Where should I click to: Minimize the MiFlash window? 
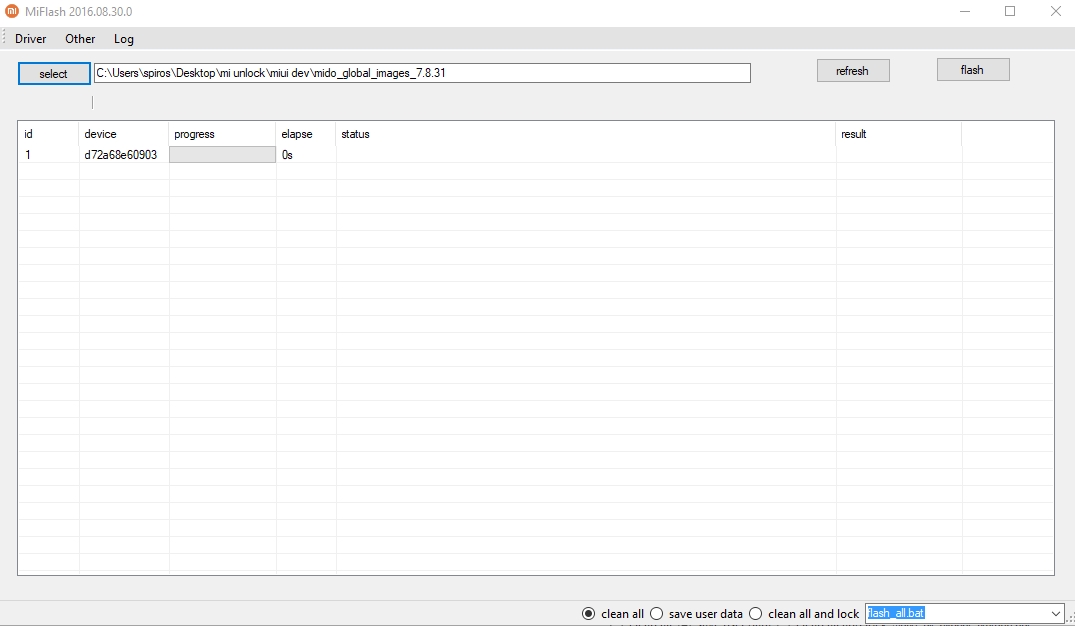965,12
